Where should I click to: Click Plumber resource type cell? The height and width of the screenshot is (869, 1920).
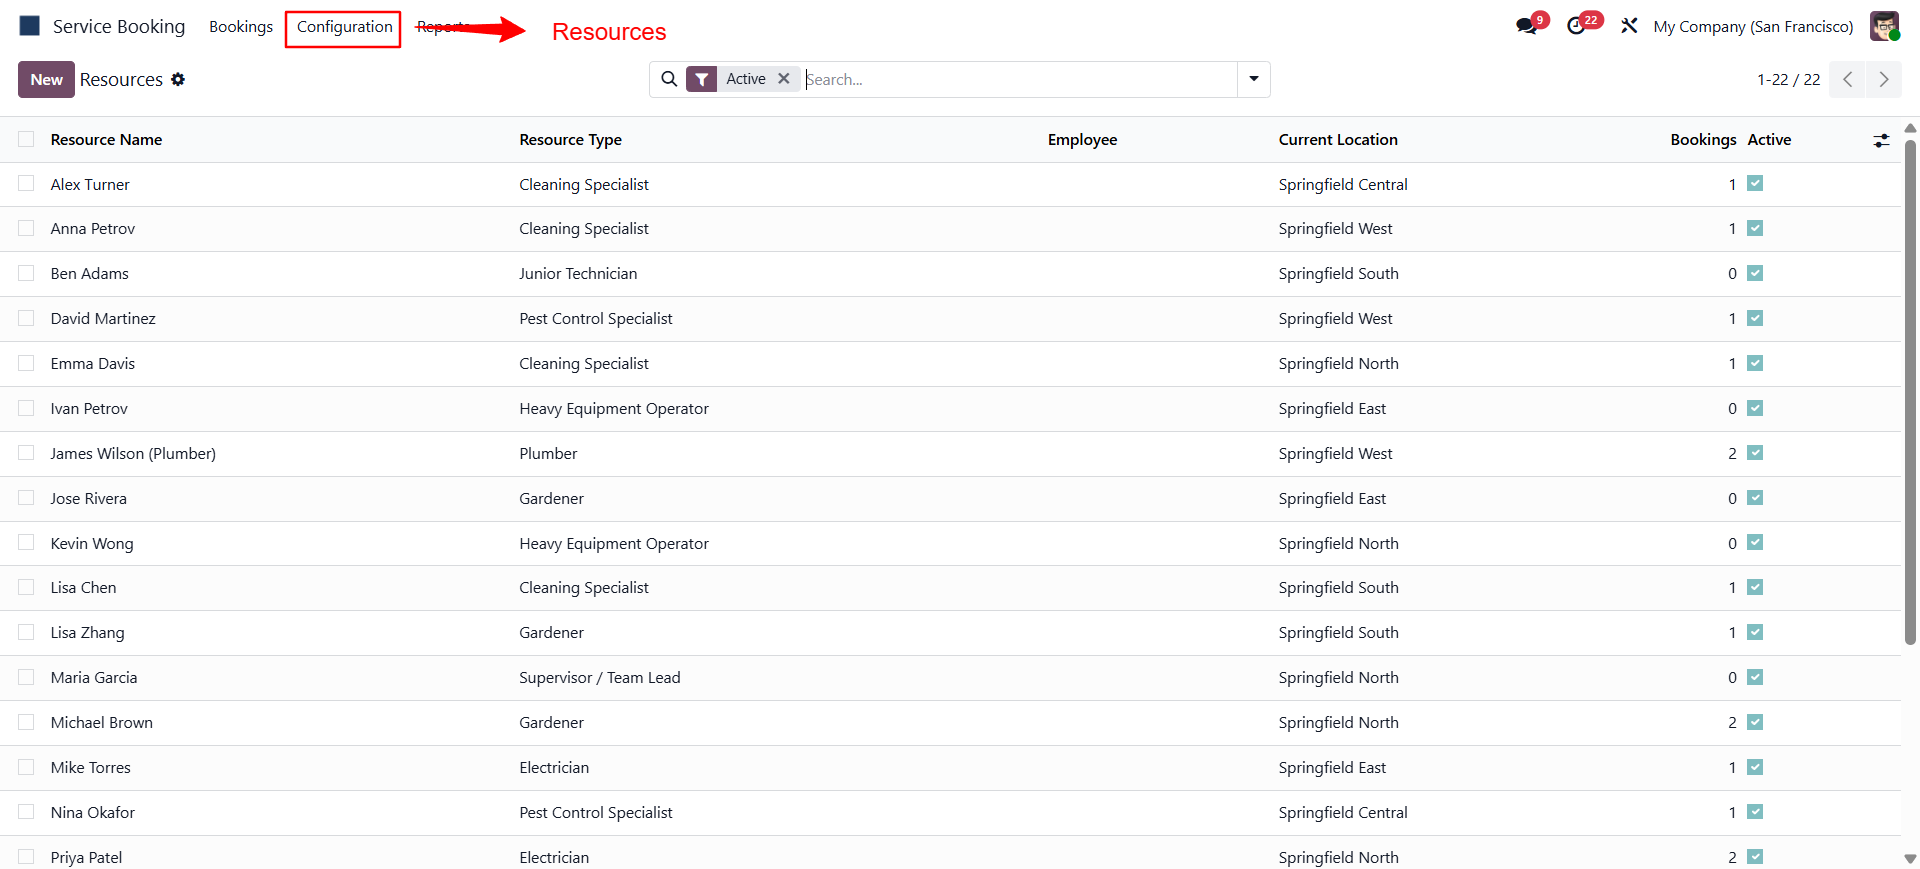pyautogui.click(x=548, y=453)
